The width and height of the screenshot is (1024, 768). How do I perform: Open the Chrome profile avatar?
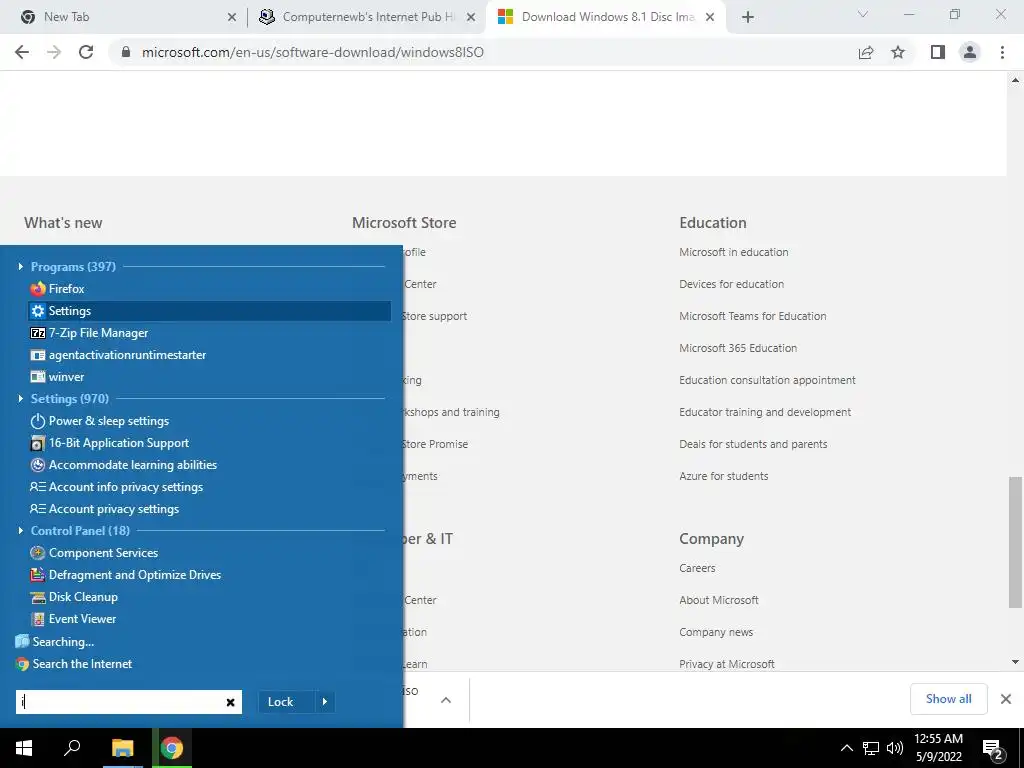click(970, 52)
